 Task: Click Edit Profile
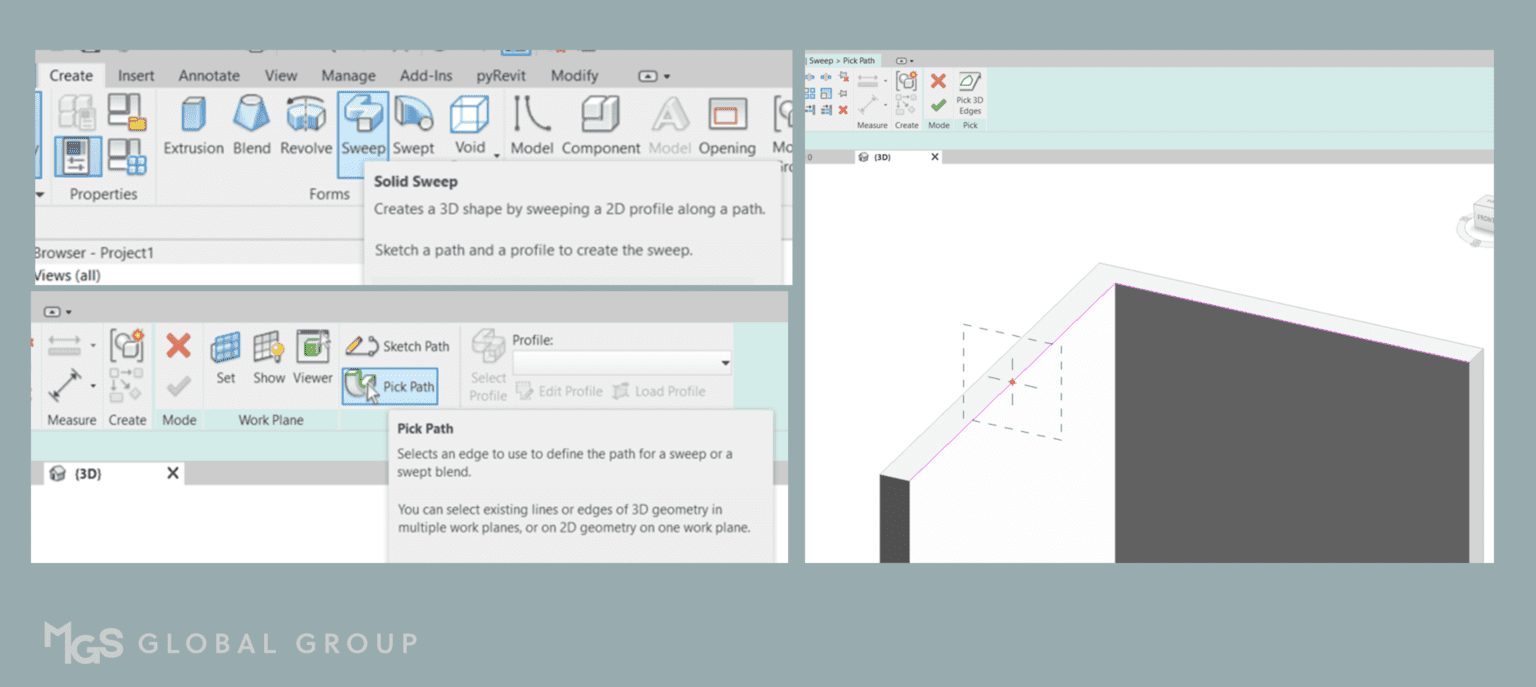(559, 391)
